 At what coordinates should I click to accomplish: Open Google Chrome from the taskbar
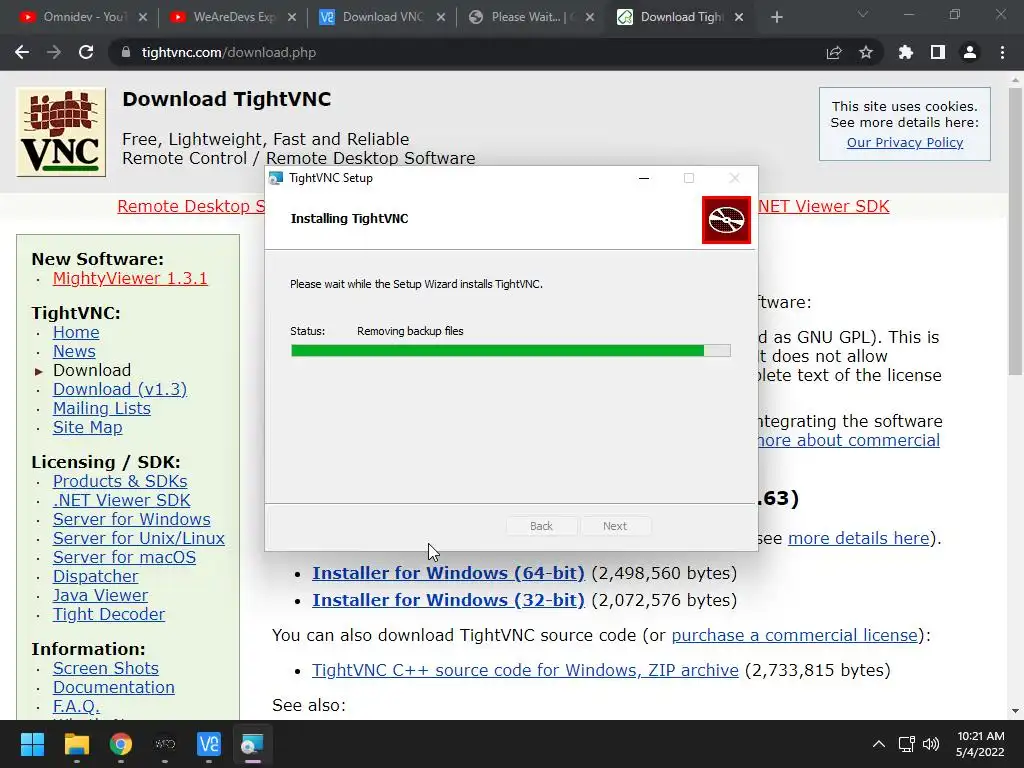(121, 744)
